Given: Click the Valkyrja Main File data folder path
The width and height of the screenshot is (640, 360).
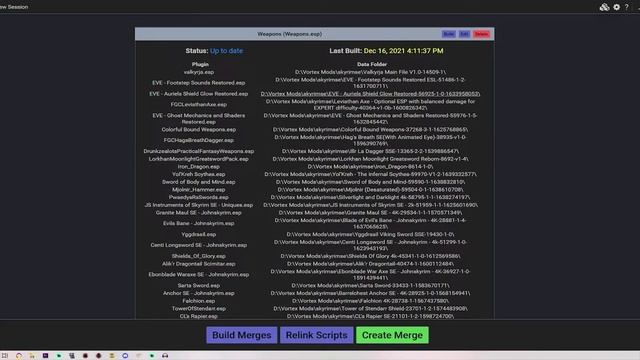Looking at the screenshot, I should (x=370, y=72).
